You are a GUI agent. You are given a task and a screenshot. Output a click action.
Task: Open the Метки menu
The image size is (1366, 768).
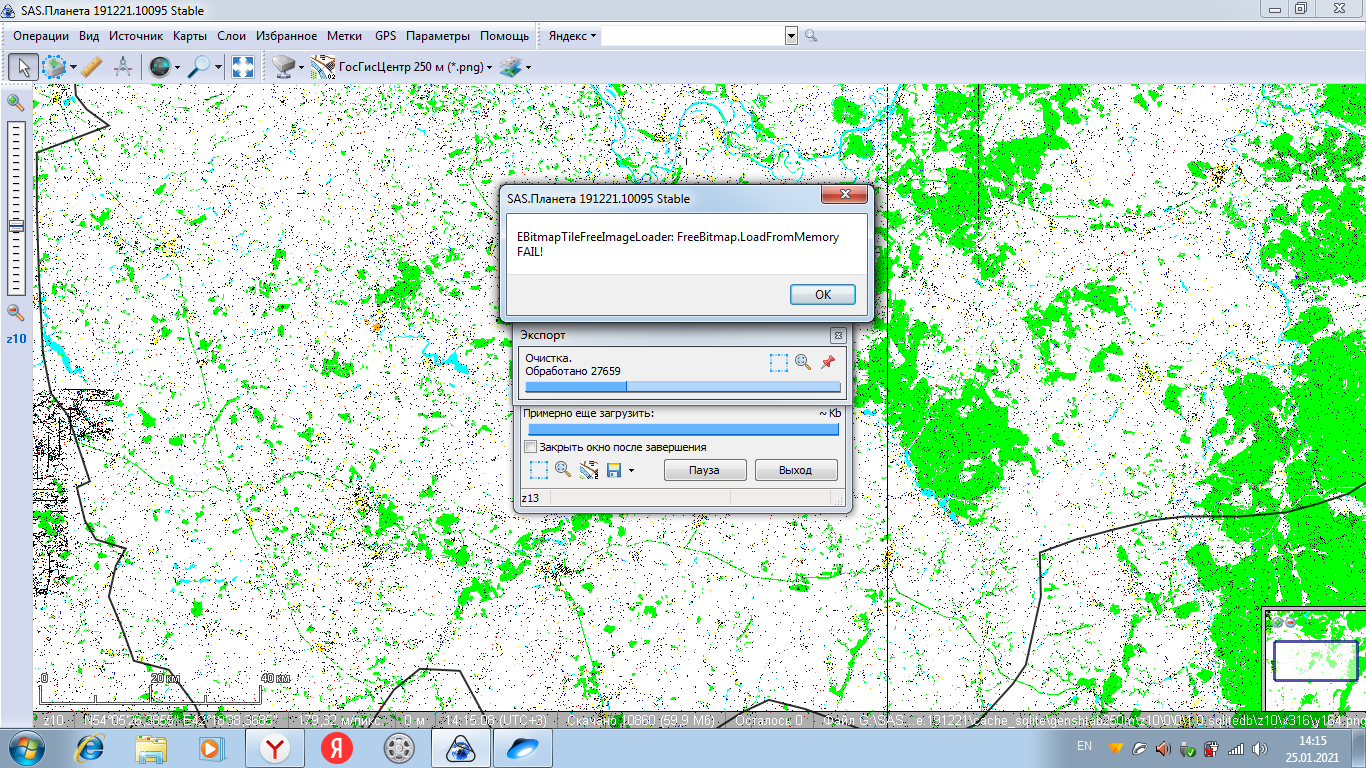click(344, 36)
